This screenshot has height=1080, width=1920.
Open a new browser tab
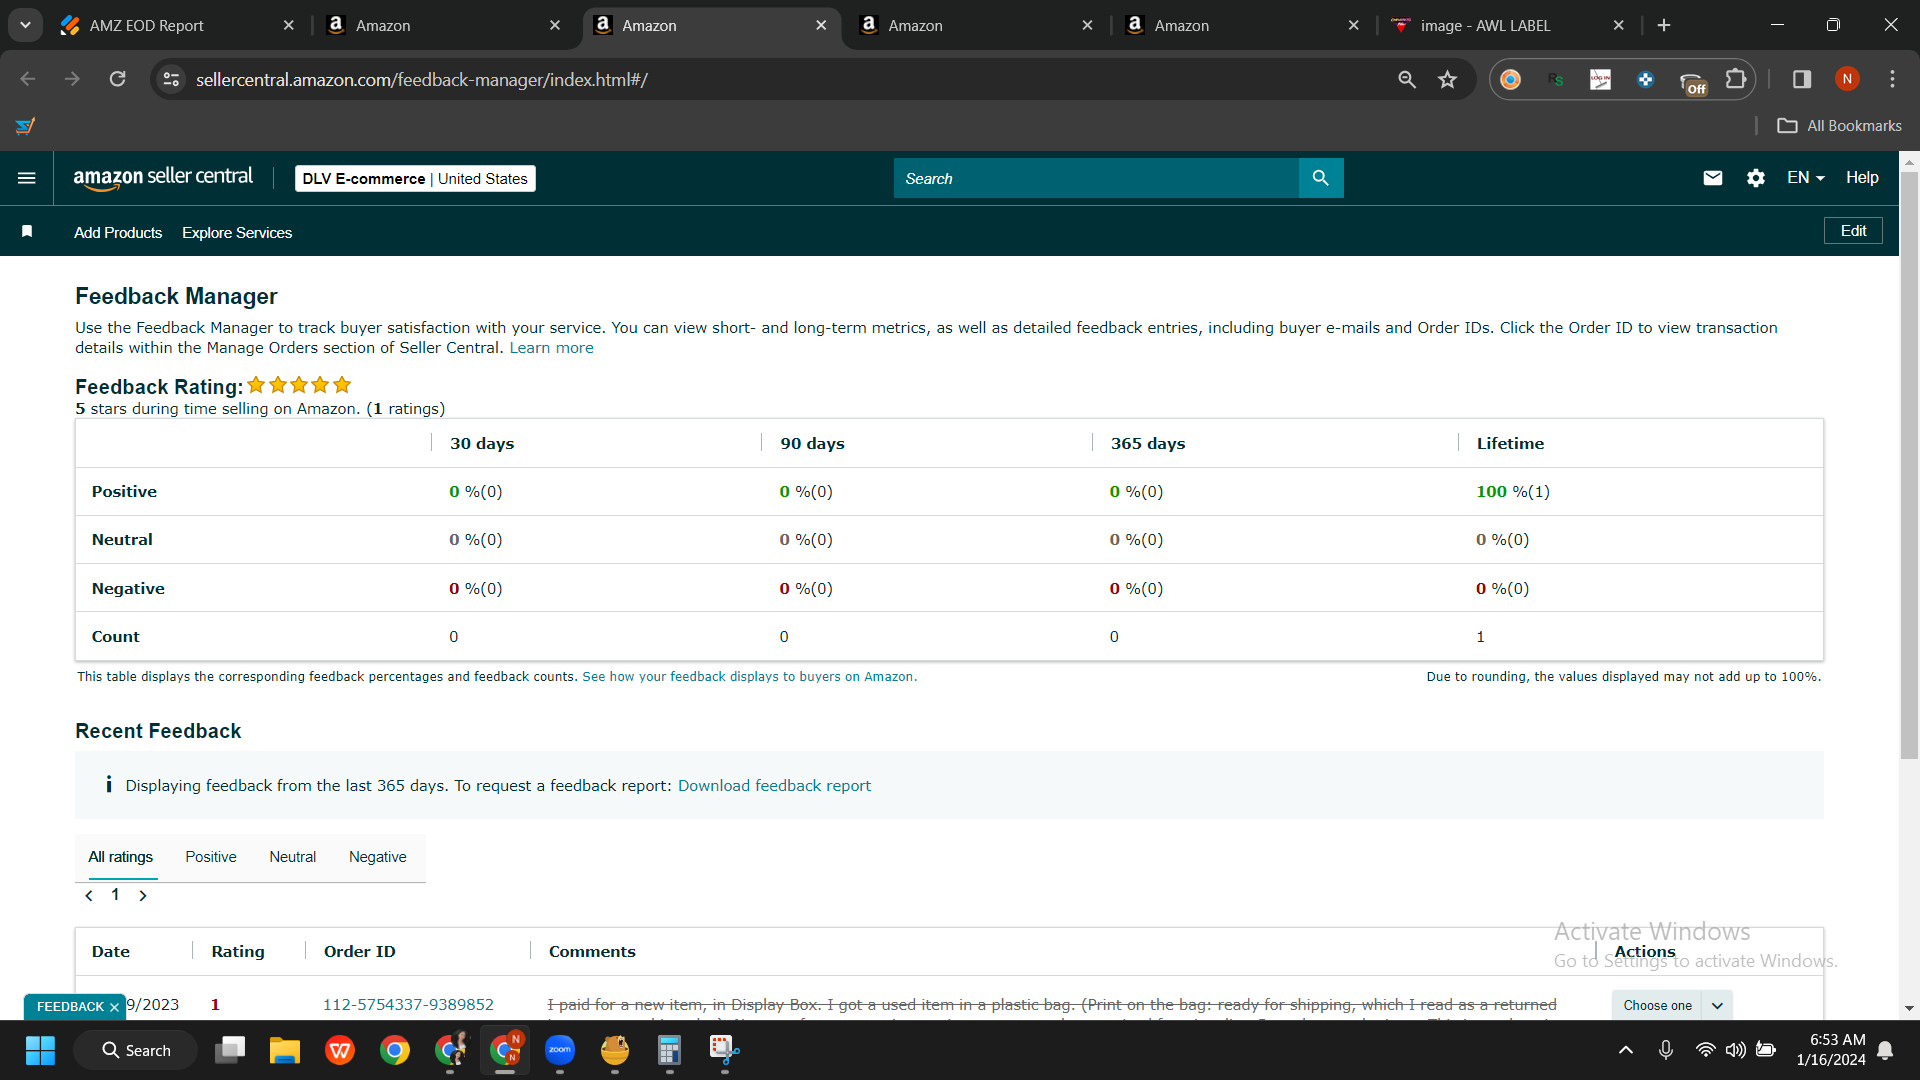[x=1664, y=25]
